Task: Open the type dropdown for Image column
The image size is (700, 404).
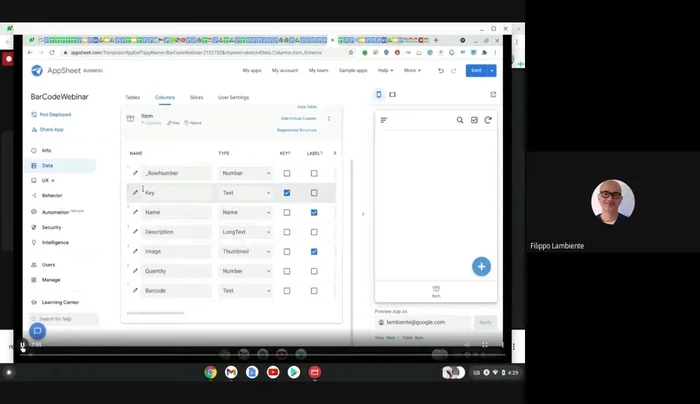Action: (245, 251)
